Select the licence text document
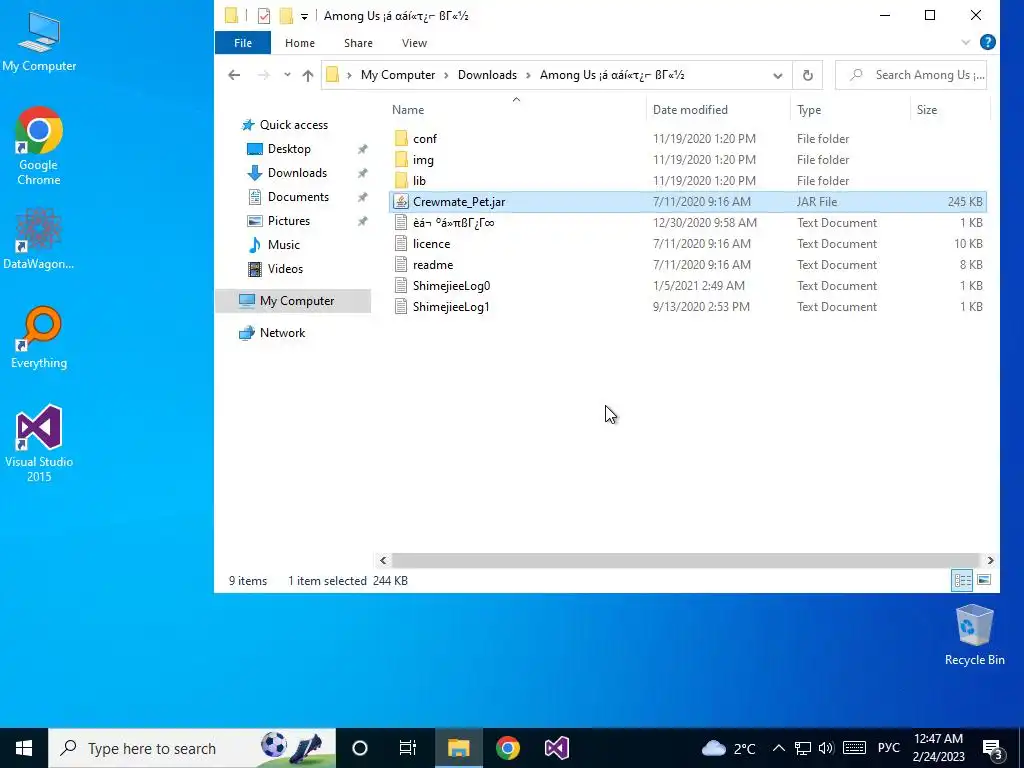This screenshot has width=1024, height=768. pos(687,244)
